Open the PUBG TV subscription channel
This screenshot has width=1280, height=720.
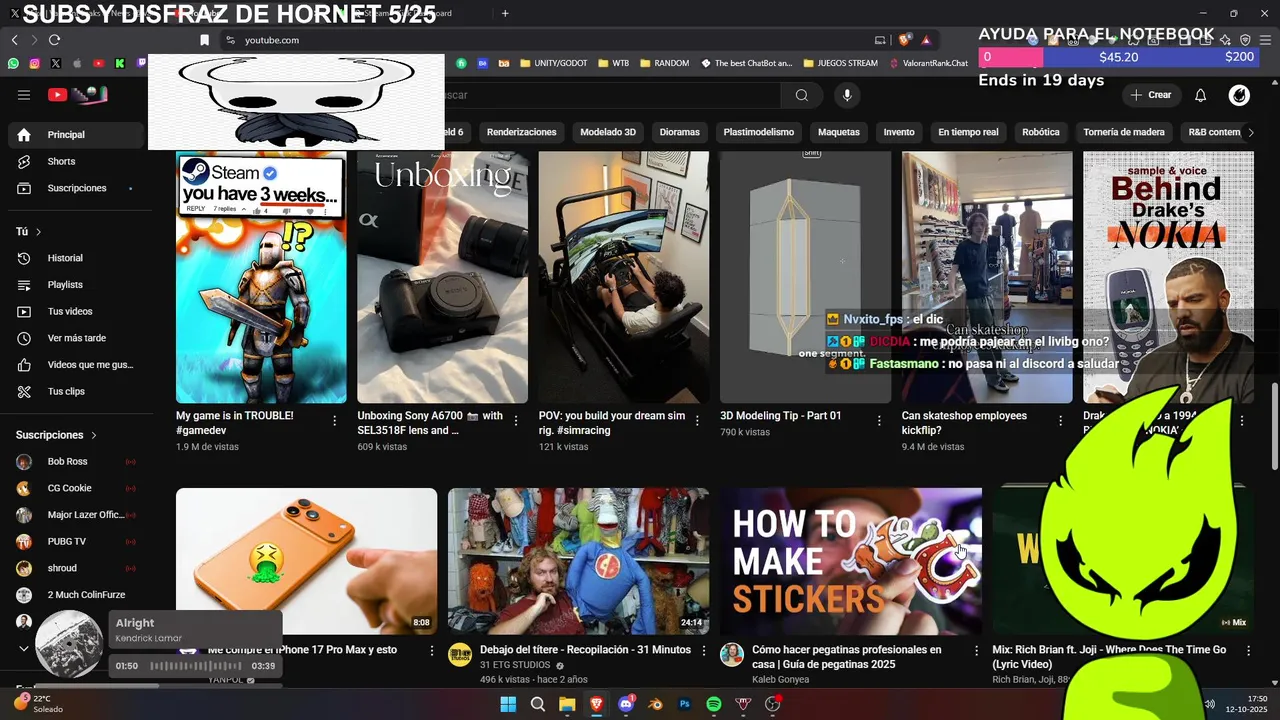[77, 541]
